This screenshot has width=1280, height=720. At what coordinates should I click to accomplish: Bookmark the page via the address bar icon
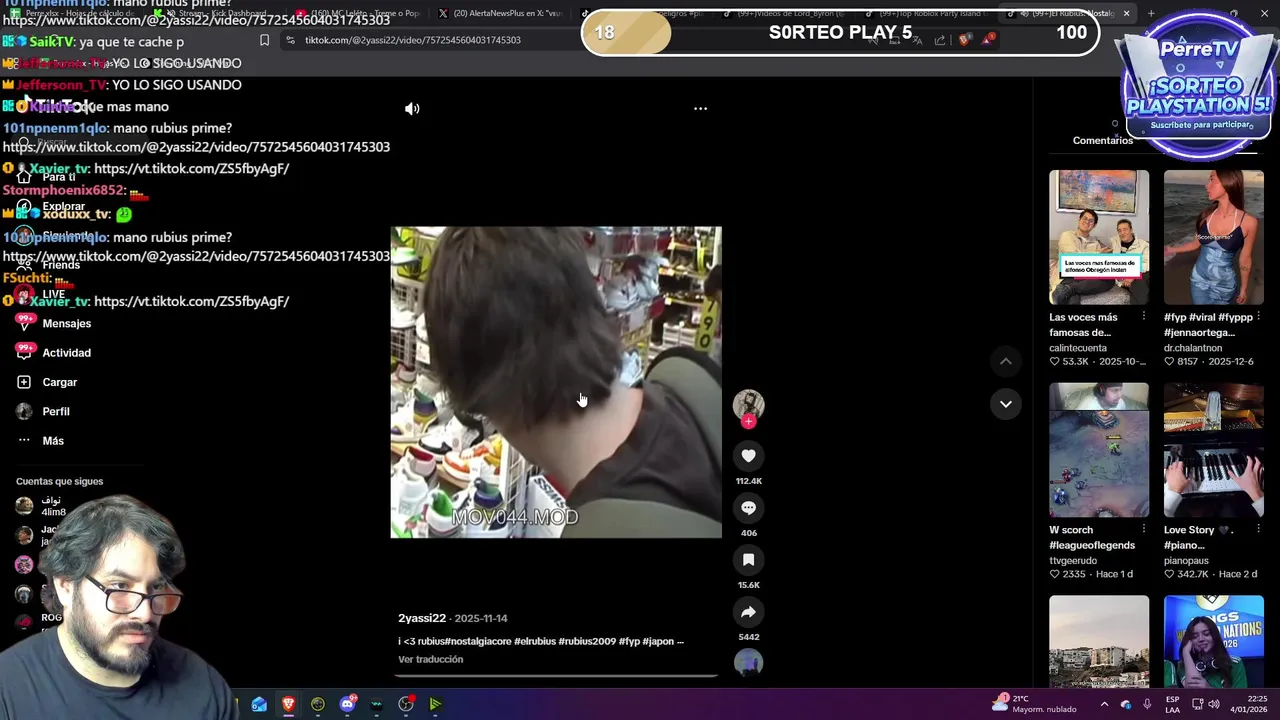[x=264, y=40]
